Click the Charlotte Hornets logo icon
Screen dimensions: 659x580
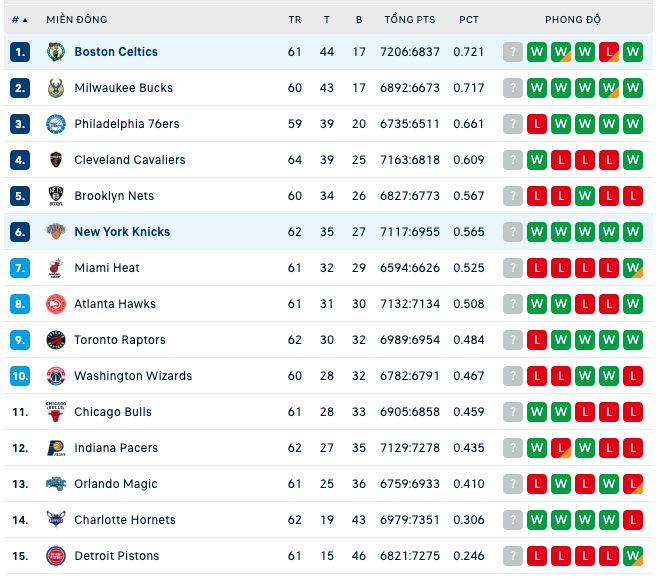pos(55,520)
